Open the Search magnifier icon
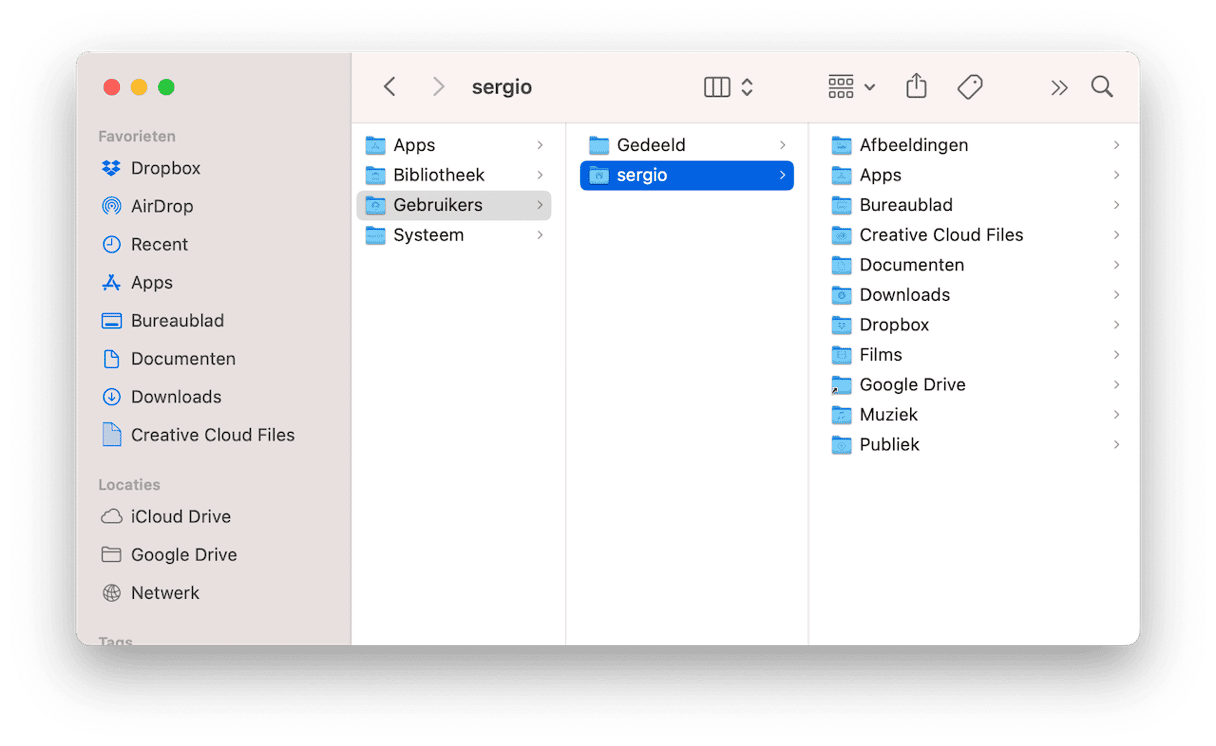The height and width of the screenshot is (746, 1216). coord(1102,87)
